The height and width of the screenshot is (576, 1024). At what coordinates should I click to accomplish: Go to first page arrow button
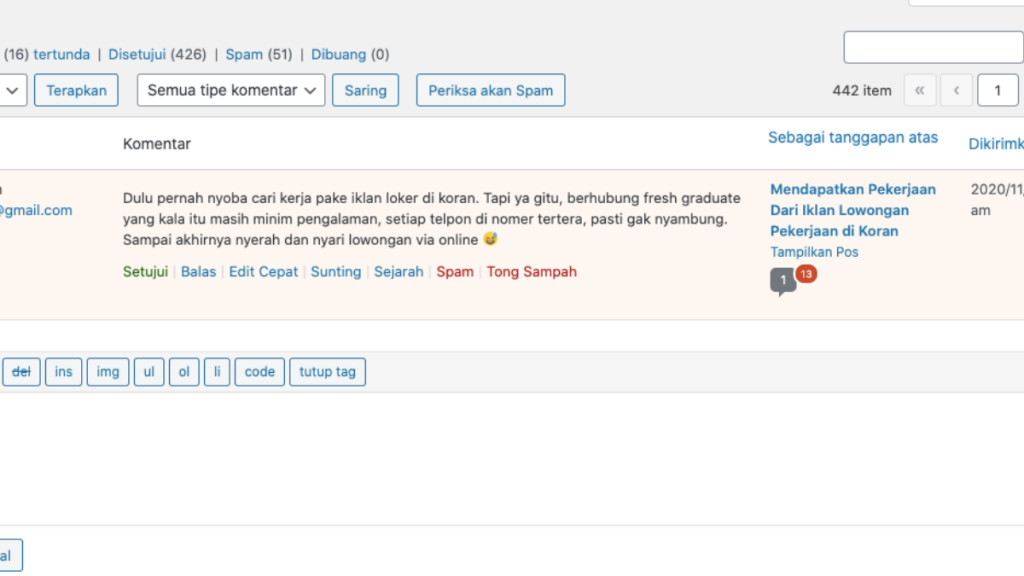pyautogui.click(x=919, y=90)
